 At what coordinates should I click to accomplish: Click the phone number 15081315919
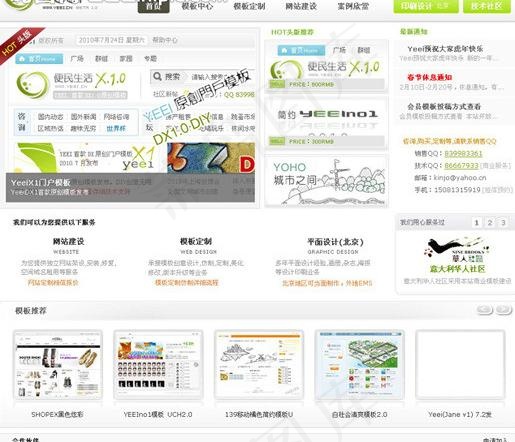pyautogui.click(x=457, y=190)
